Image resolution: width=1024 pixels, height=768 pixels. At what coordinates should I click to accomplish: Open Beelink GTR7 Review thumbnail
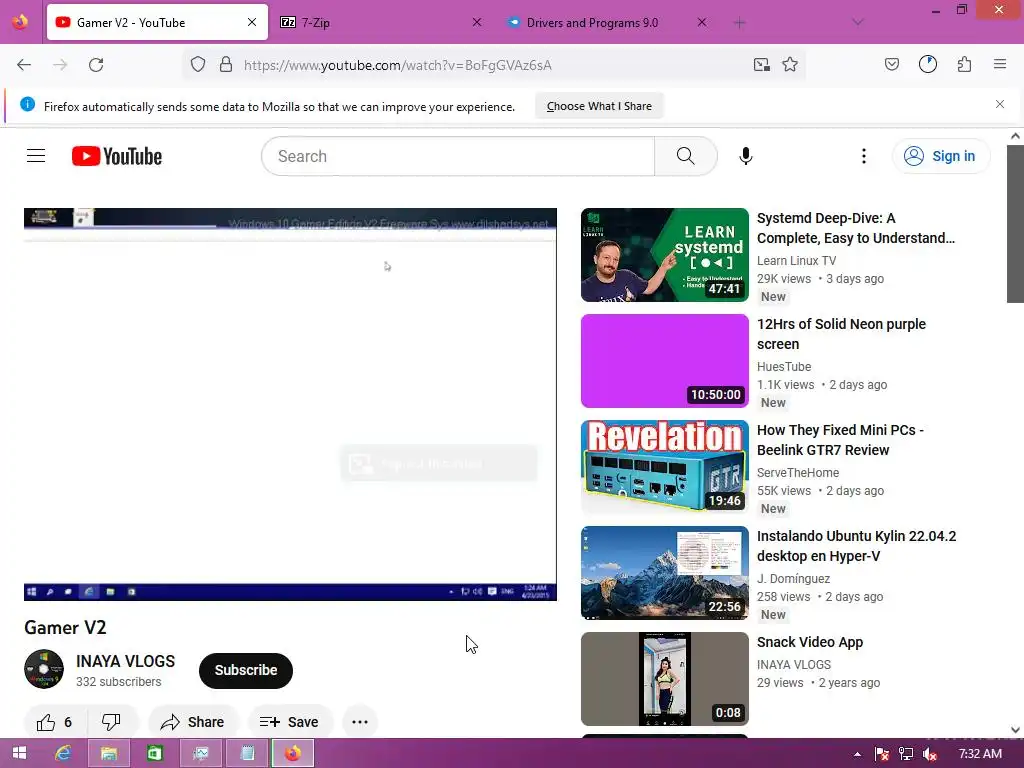point(665,466)
